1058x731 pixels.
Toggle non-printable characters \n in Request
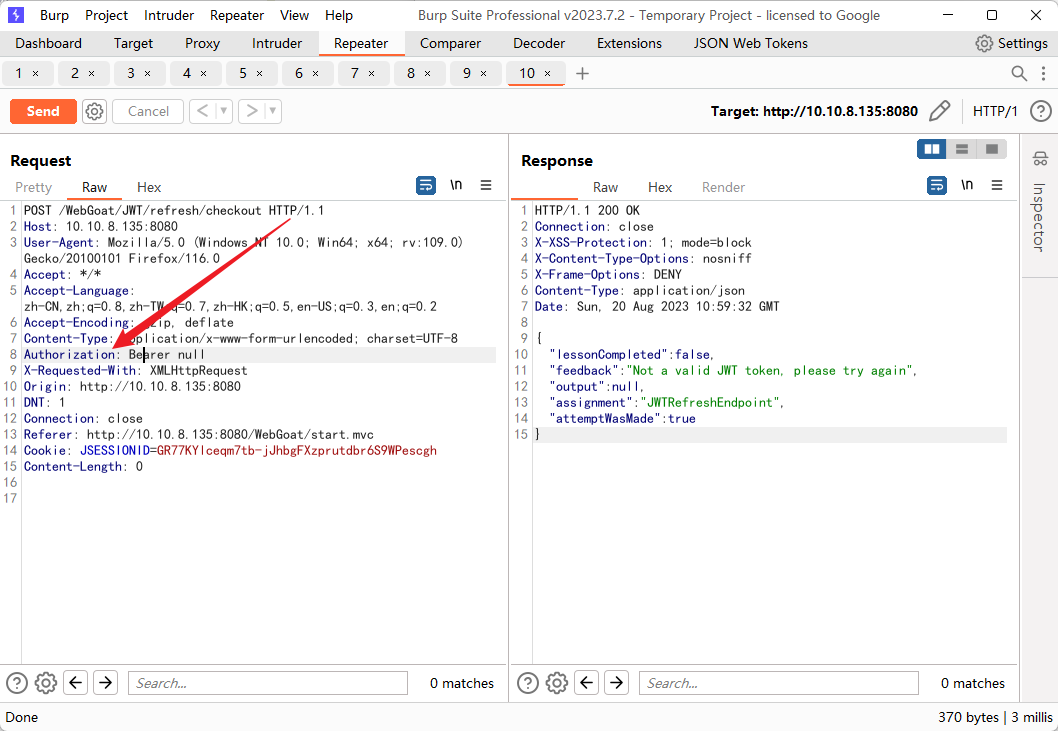pos(456,185)
